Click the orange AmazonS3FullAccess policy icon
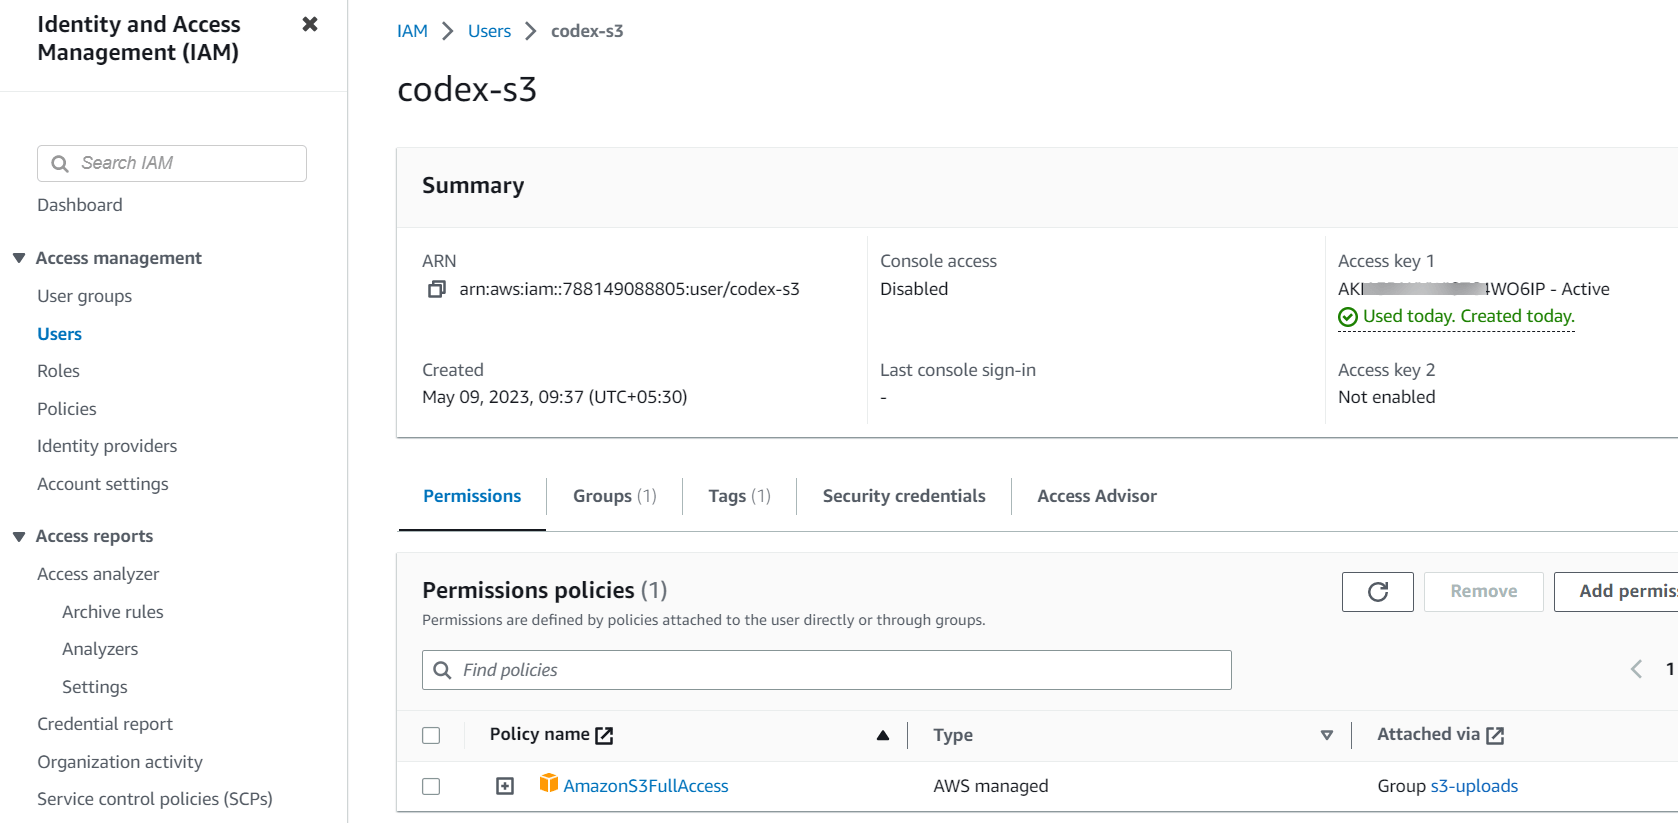1678x823 pixels. click(x=548, y=783)
